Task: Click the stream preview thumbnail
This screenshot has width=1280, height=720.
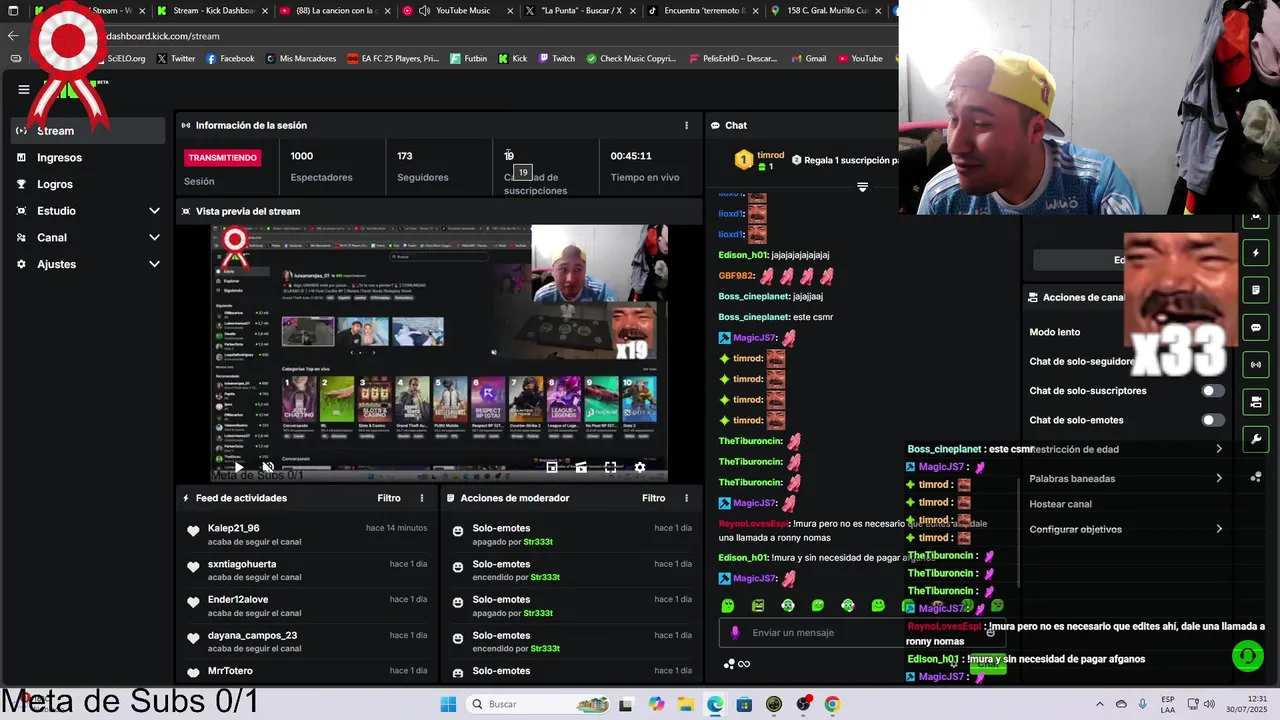Action: 439,353
